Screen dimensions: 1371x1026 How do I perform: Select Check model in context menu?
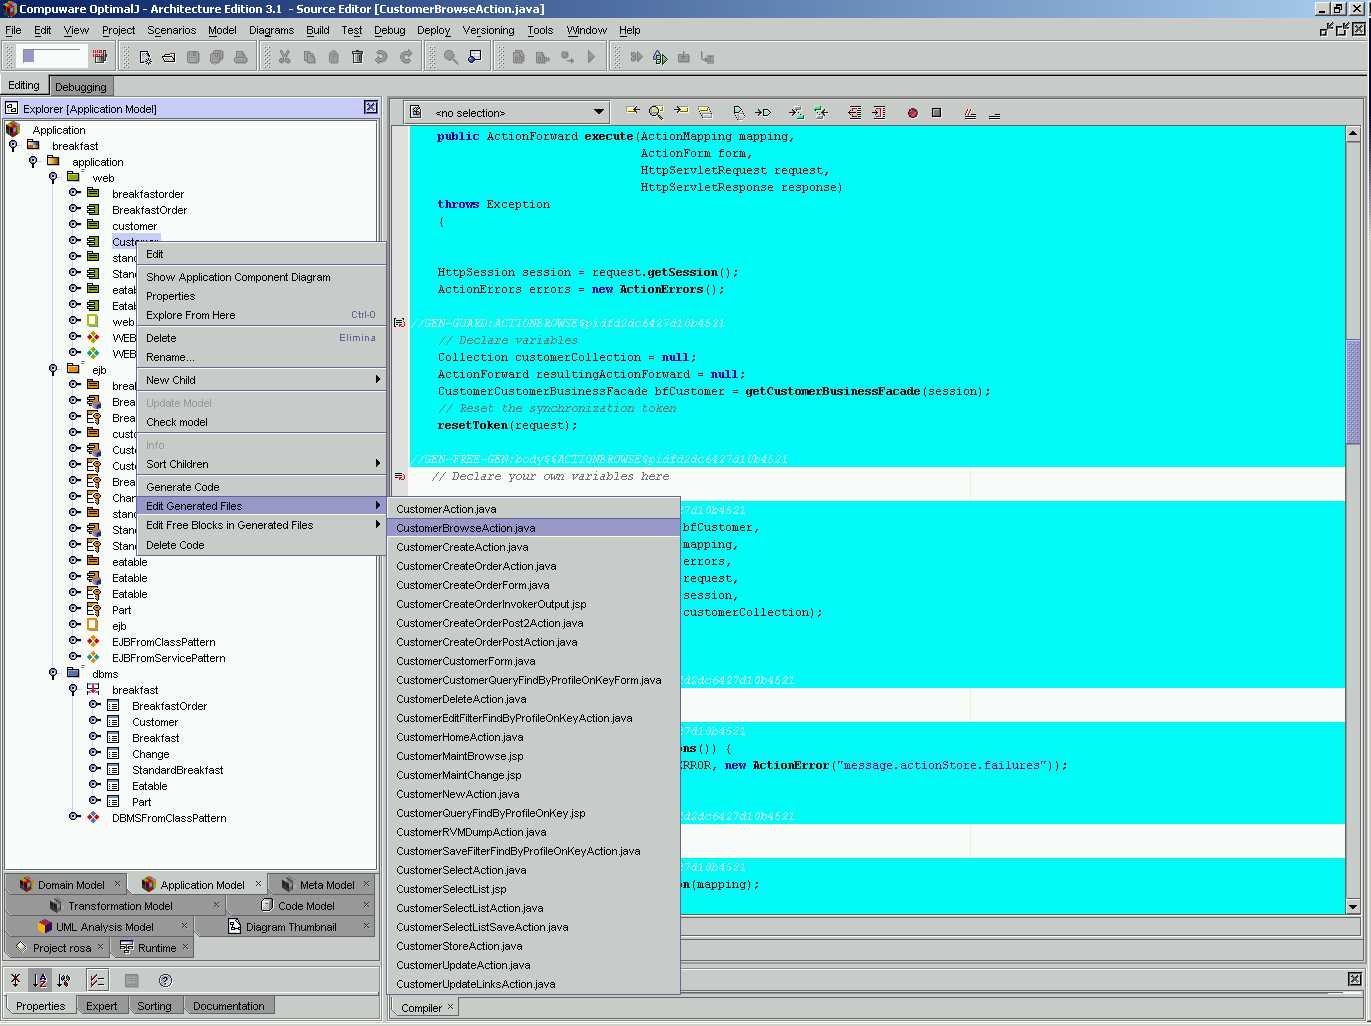click(x=262, y=422)
